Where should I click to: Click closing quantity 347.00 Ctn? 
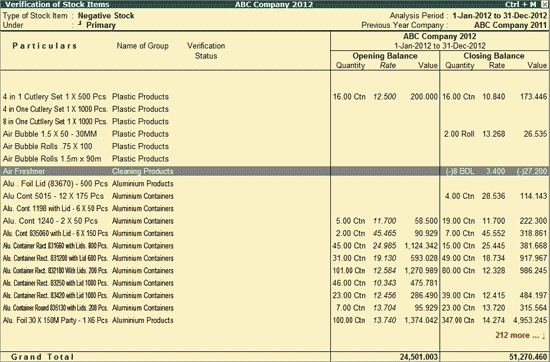pos(458,320)
